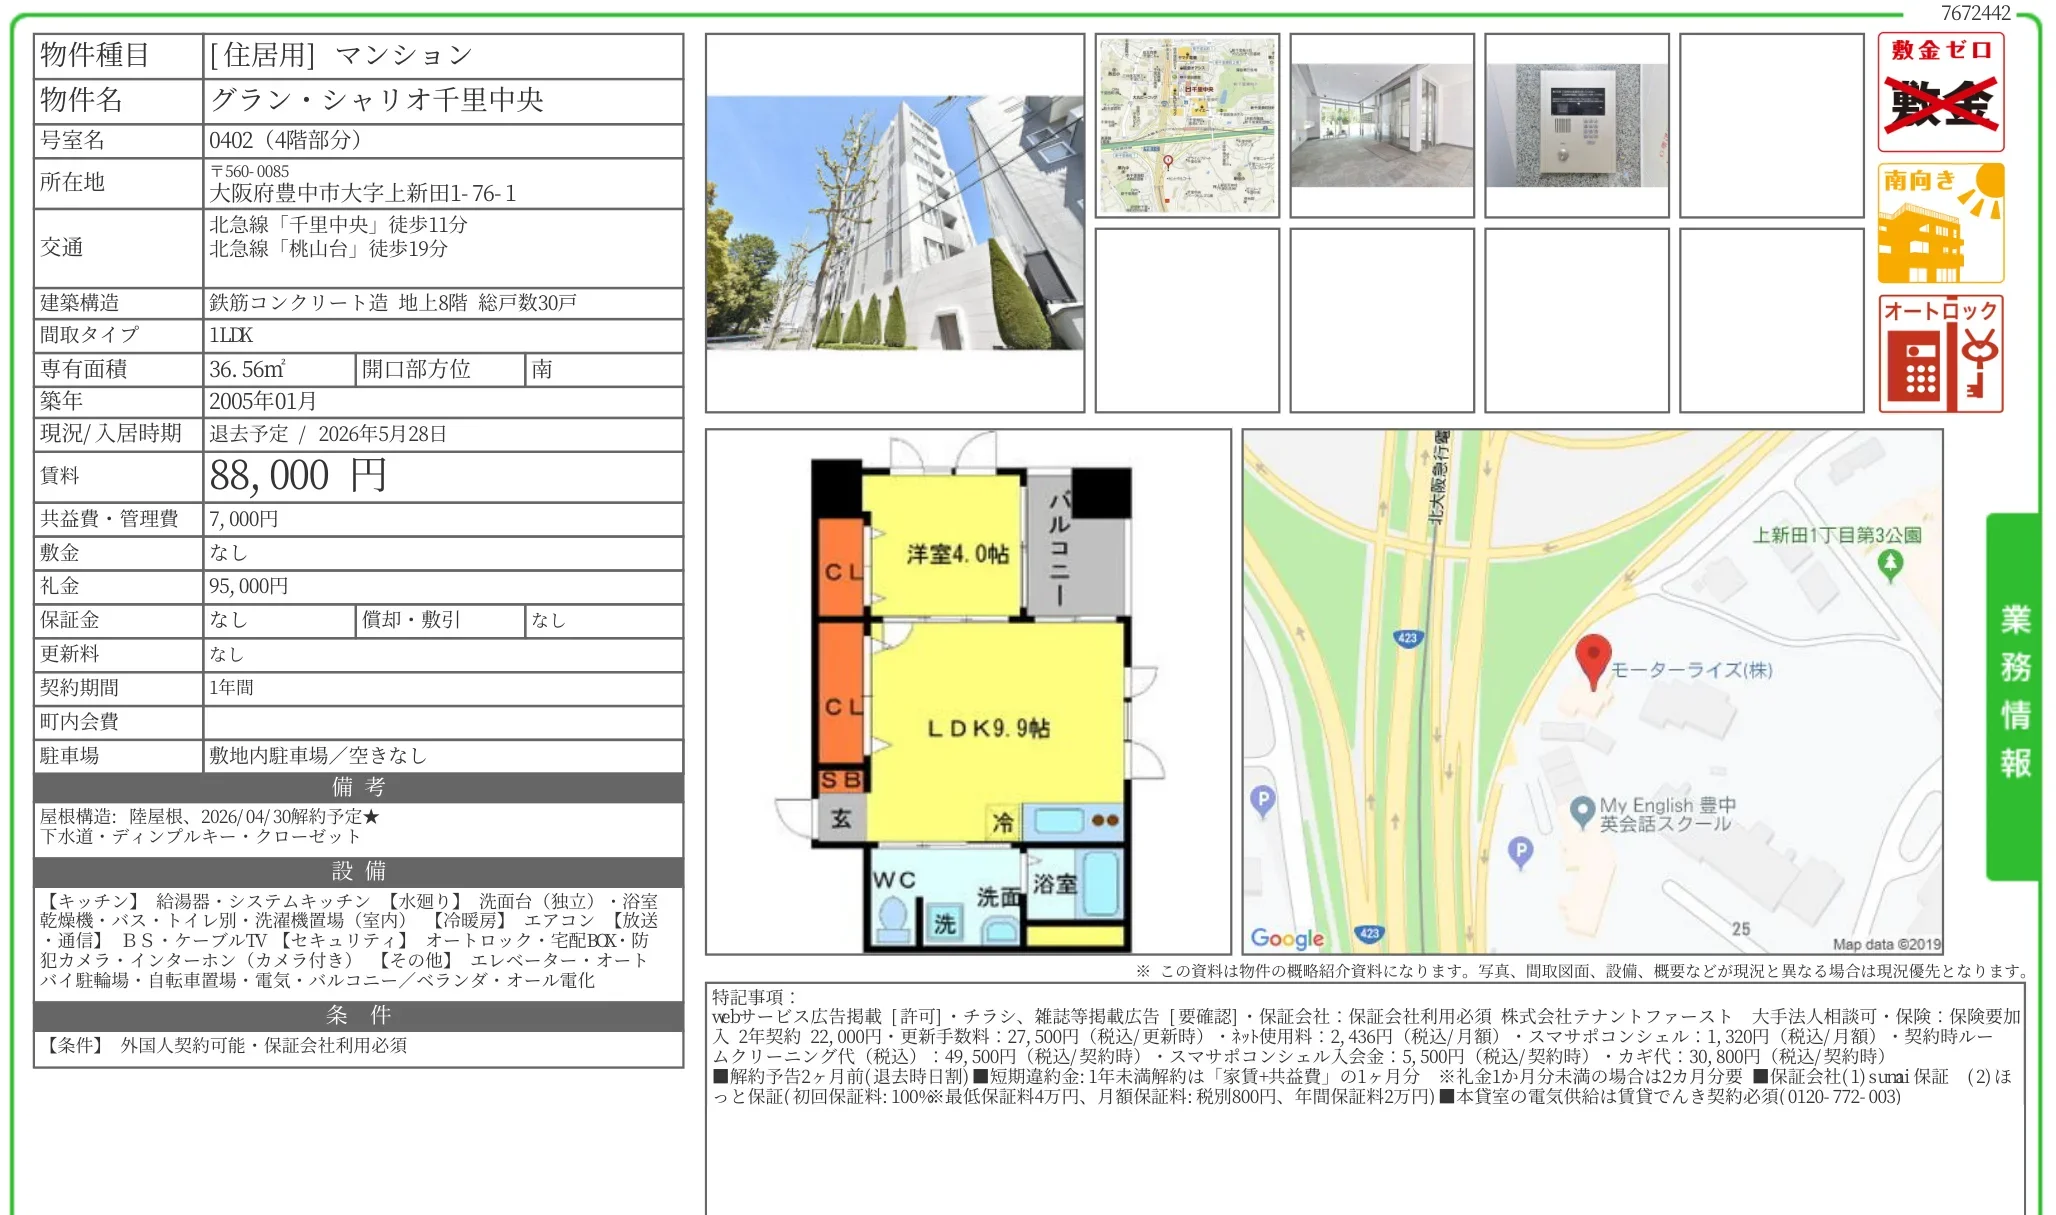Open the area map thumbnail

(1187, 125)
